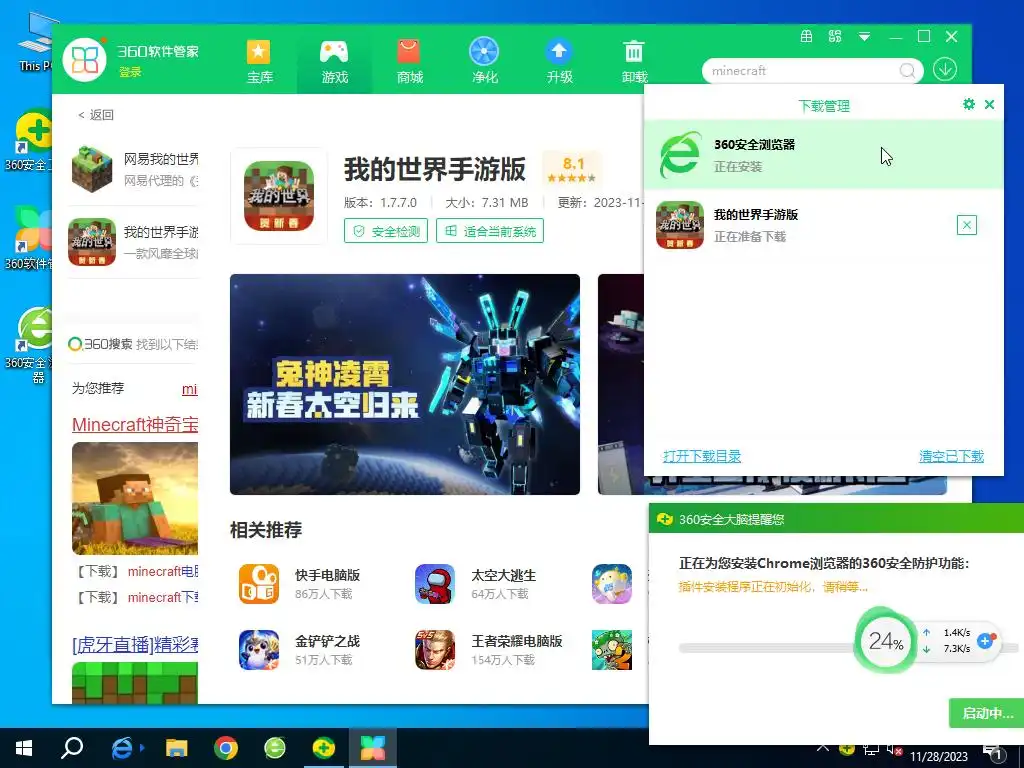1024x768 pixels.
Task: Select 我的世界手游版 icon in download list
Action: tap(680, 225)
